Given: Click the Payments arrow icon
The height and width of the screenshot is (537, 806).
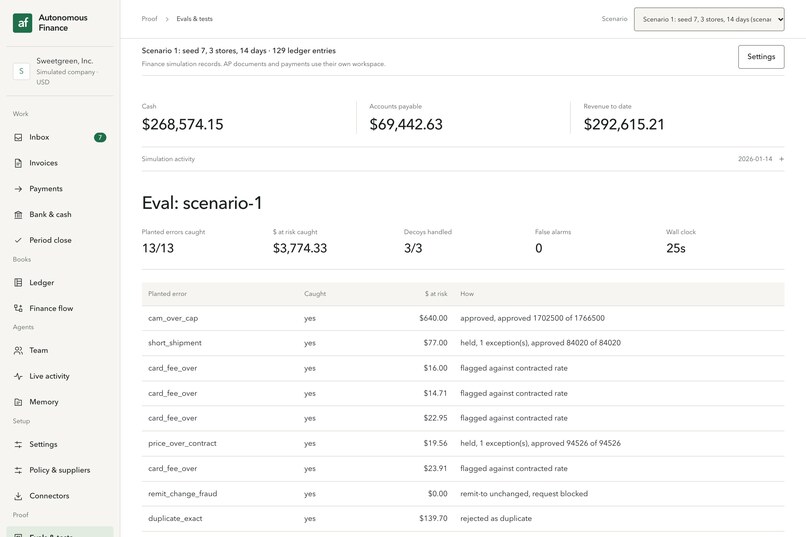Looking at the screenshot, I should [x=18, y=189].
